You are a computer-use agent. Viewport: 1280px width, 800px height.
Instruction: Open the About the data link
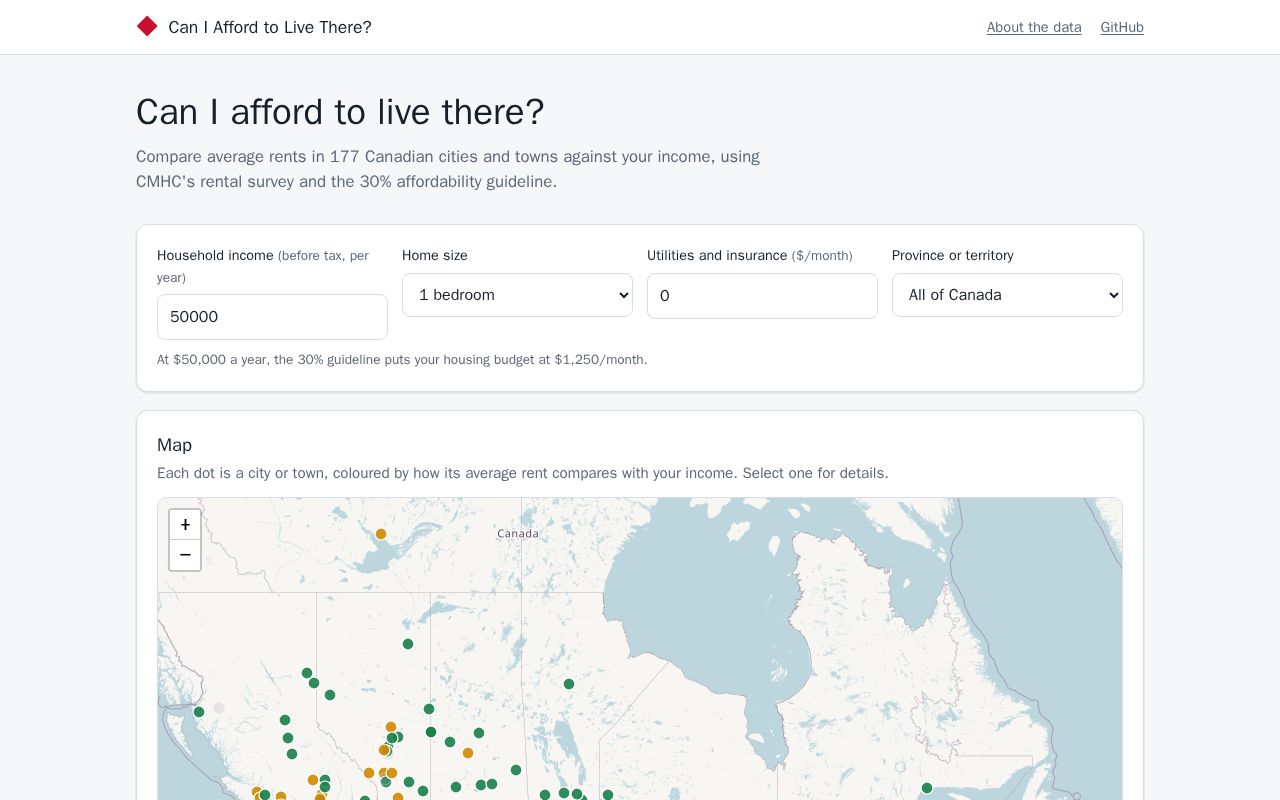(1034, 27)
